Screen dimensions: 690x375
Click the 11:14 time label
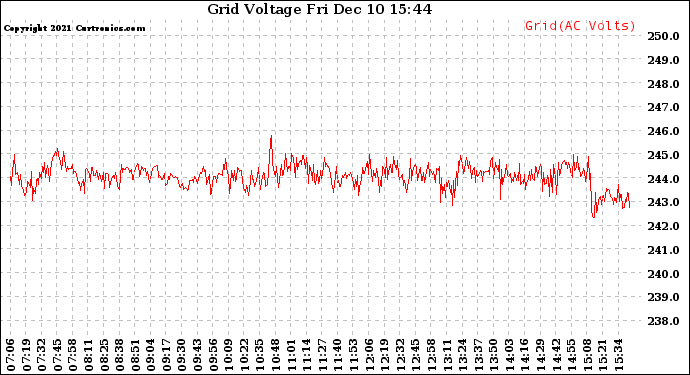tap(307, 355)
